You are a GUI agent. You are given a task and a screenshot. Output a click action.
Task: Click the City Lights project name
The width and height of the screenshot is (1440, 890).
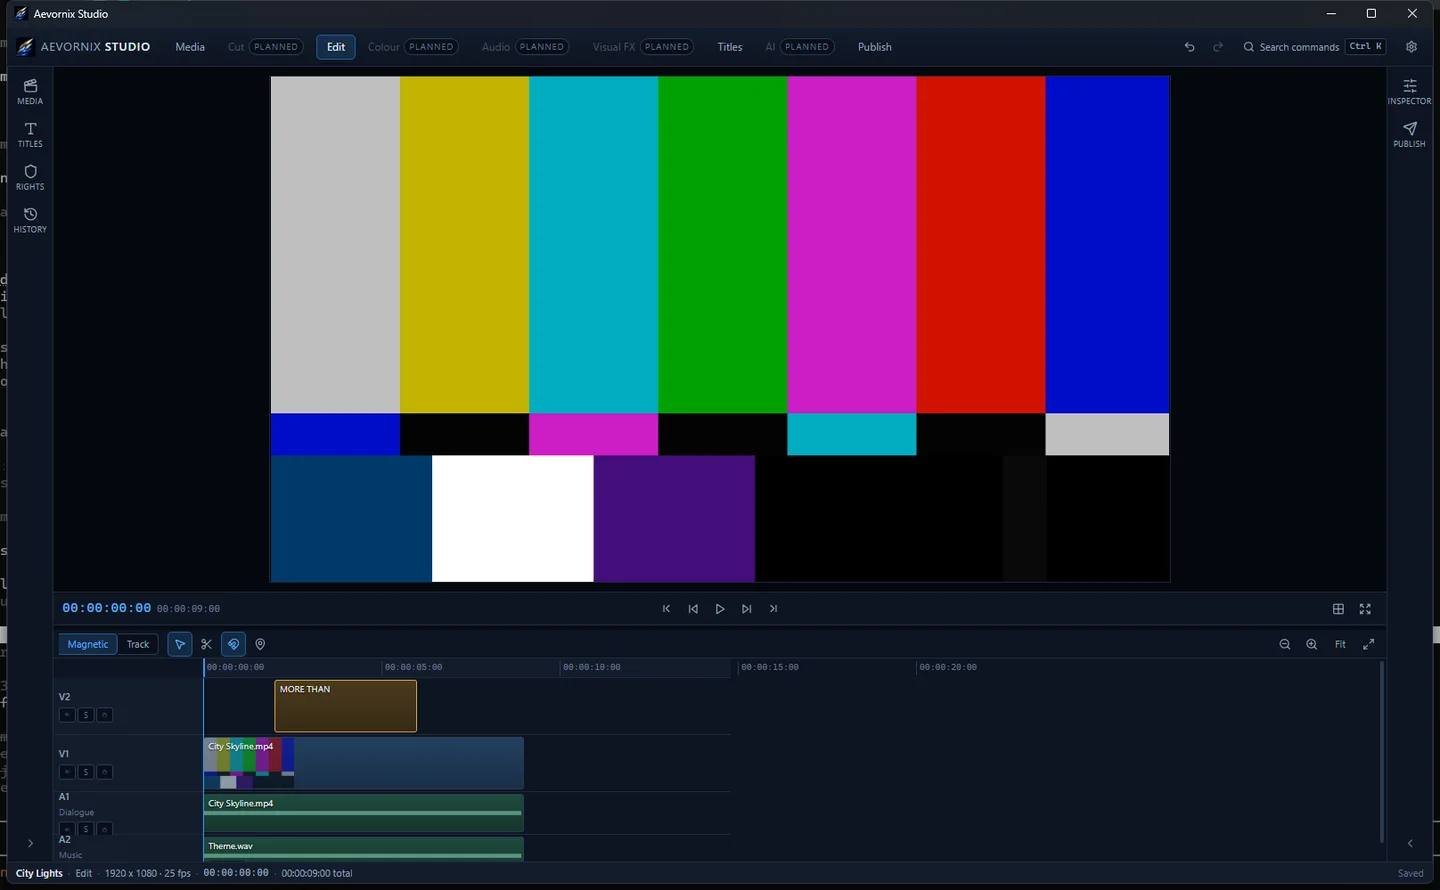pyautogui.click(x=39, y=873)
